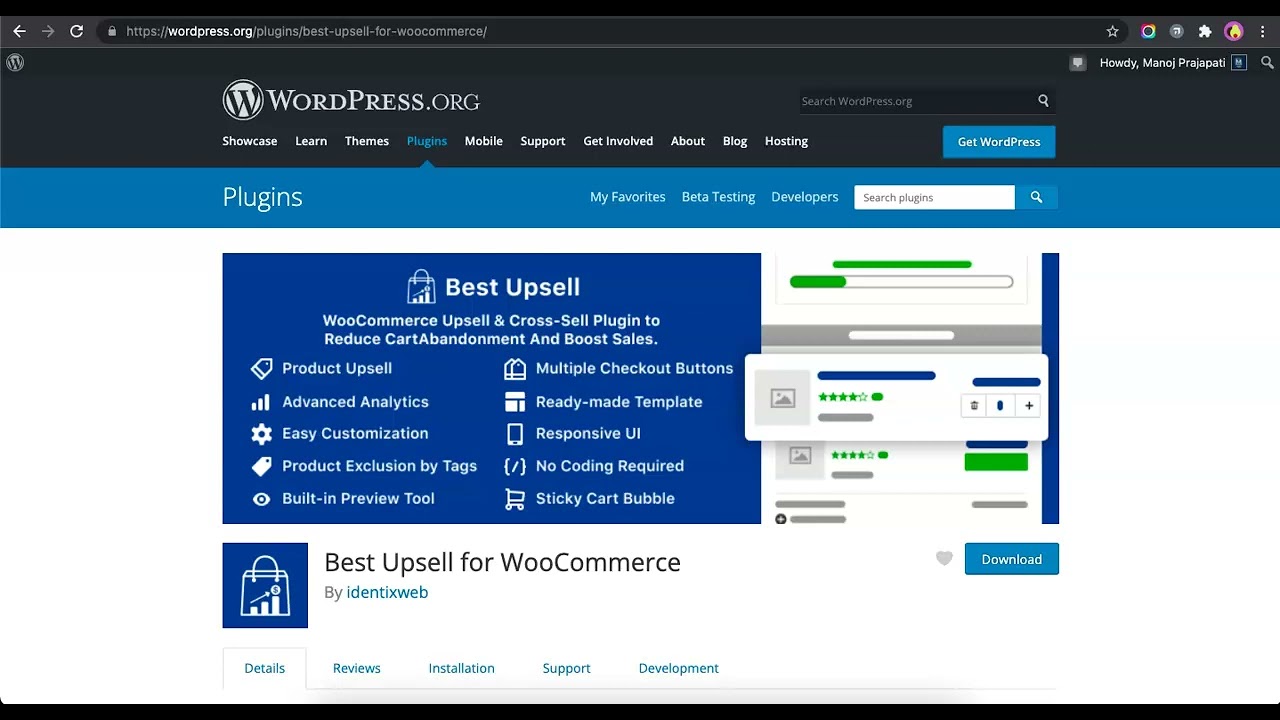
Task: Visit the Blog navigation link
Action: (735, 141)
